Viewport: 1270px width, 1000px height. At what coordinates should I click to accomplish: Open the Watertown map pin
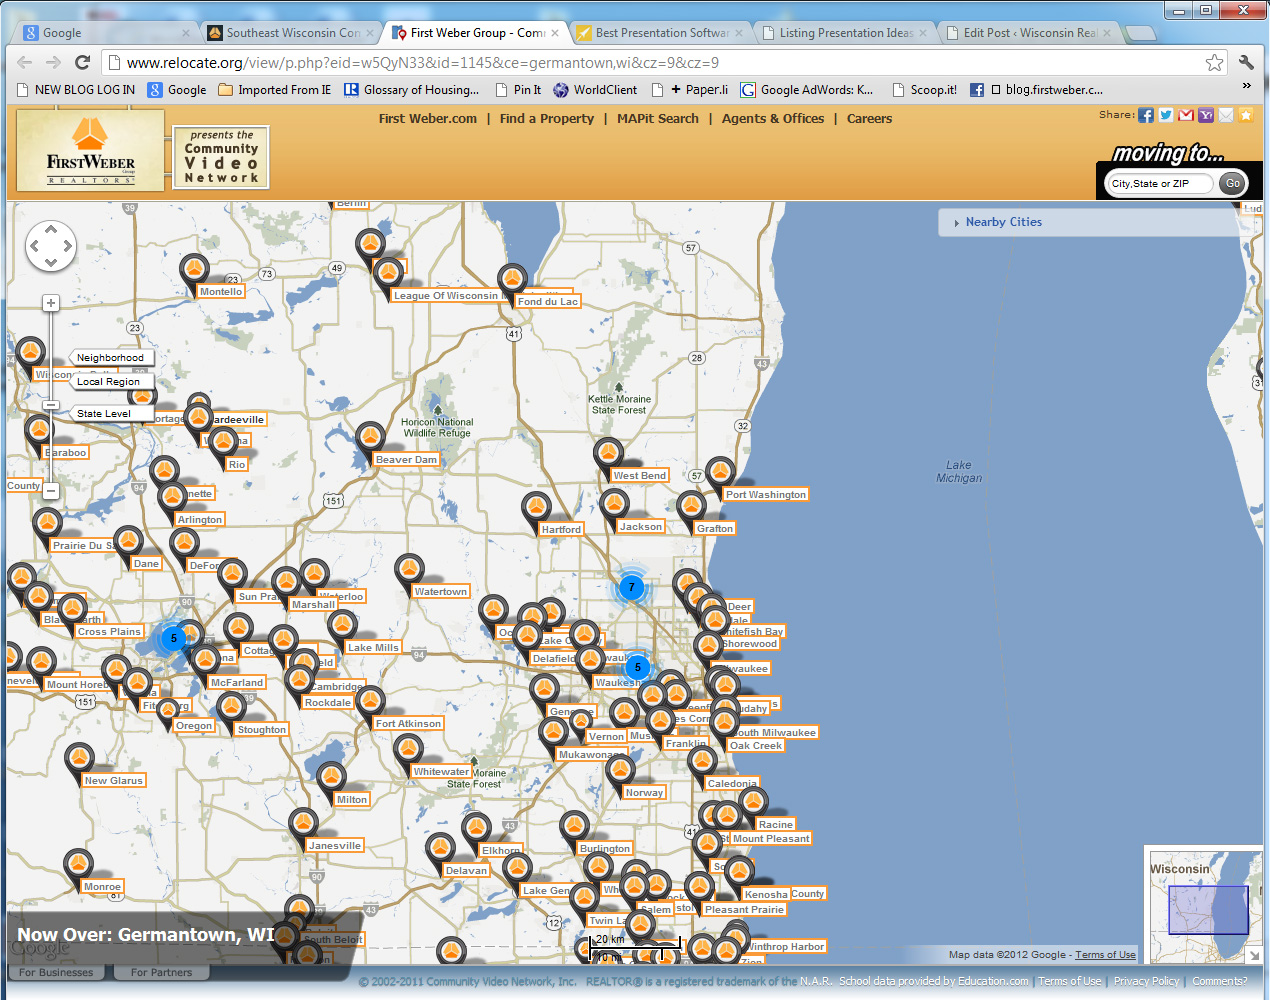click(x=409, y=570)
